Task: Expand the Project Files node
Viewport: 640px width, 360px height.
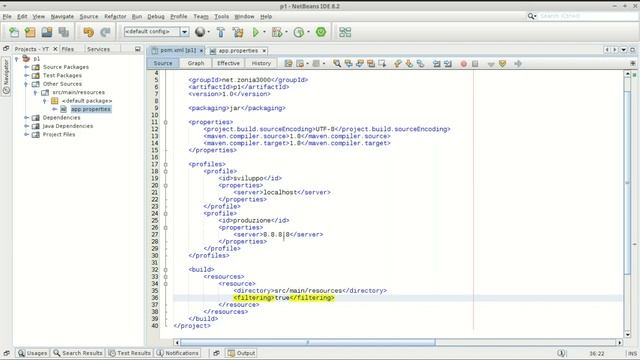Action: click(x=26, y=134)
